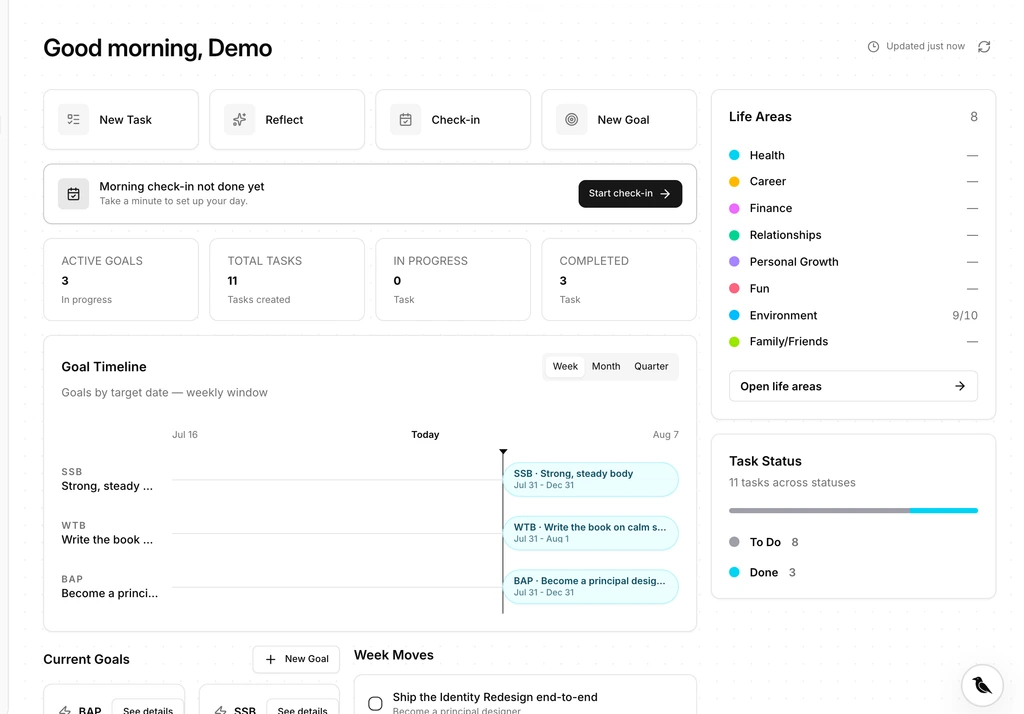The width and height of the screenshot is (1024, 714).
Task: Click the New Goal target icon
Action: coord(571,120)
